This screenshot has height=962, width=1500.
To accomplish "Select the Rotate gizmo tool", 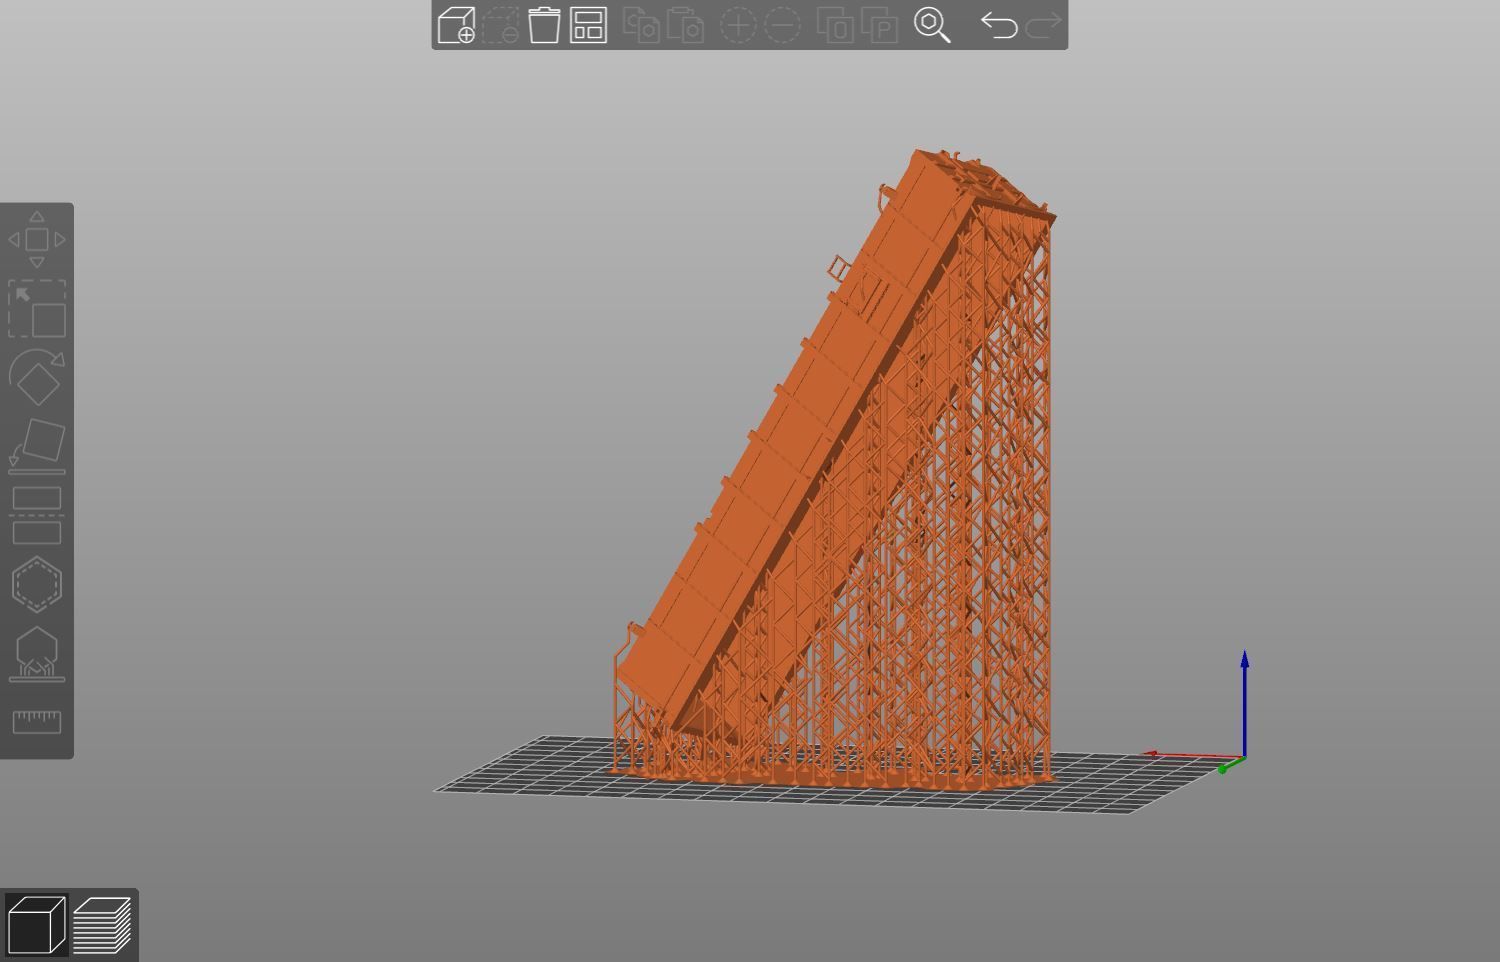I will tap(37, 377).
